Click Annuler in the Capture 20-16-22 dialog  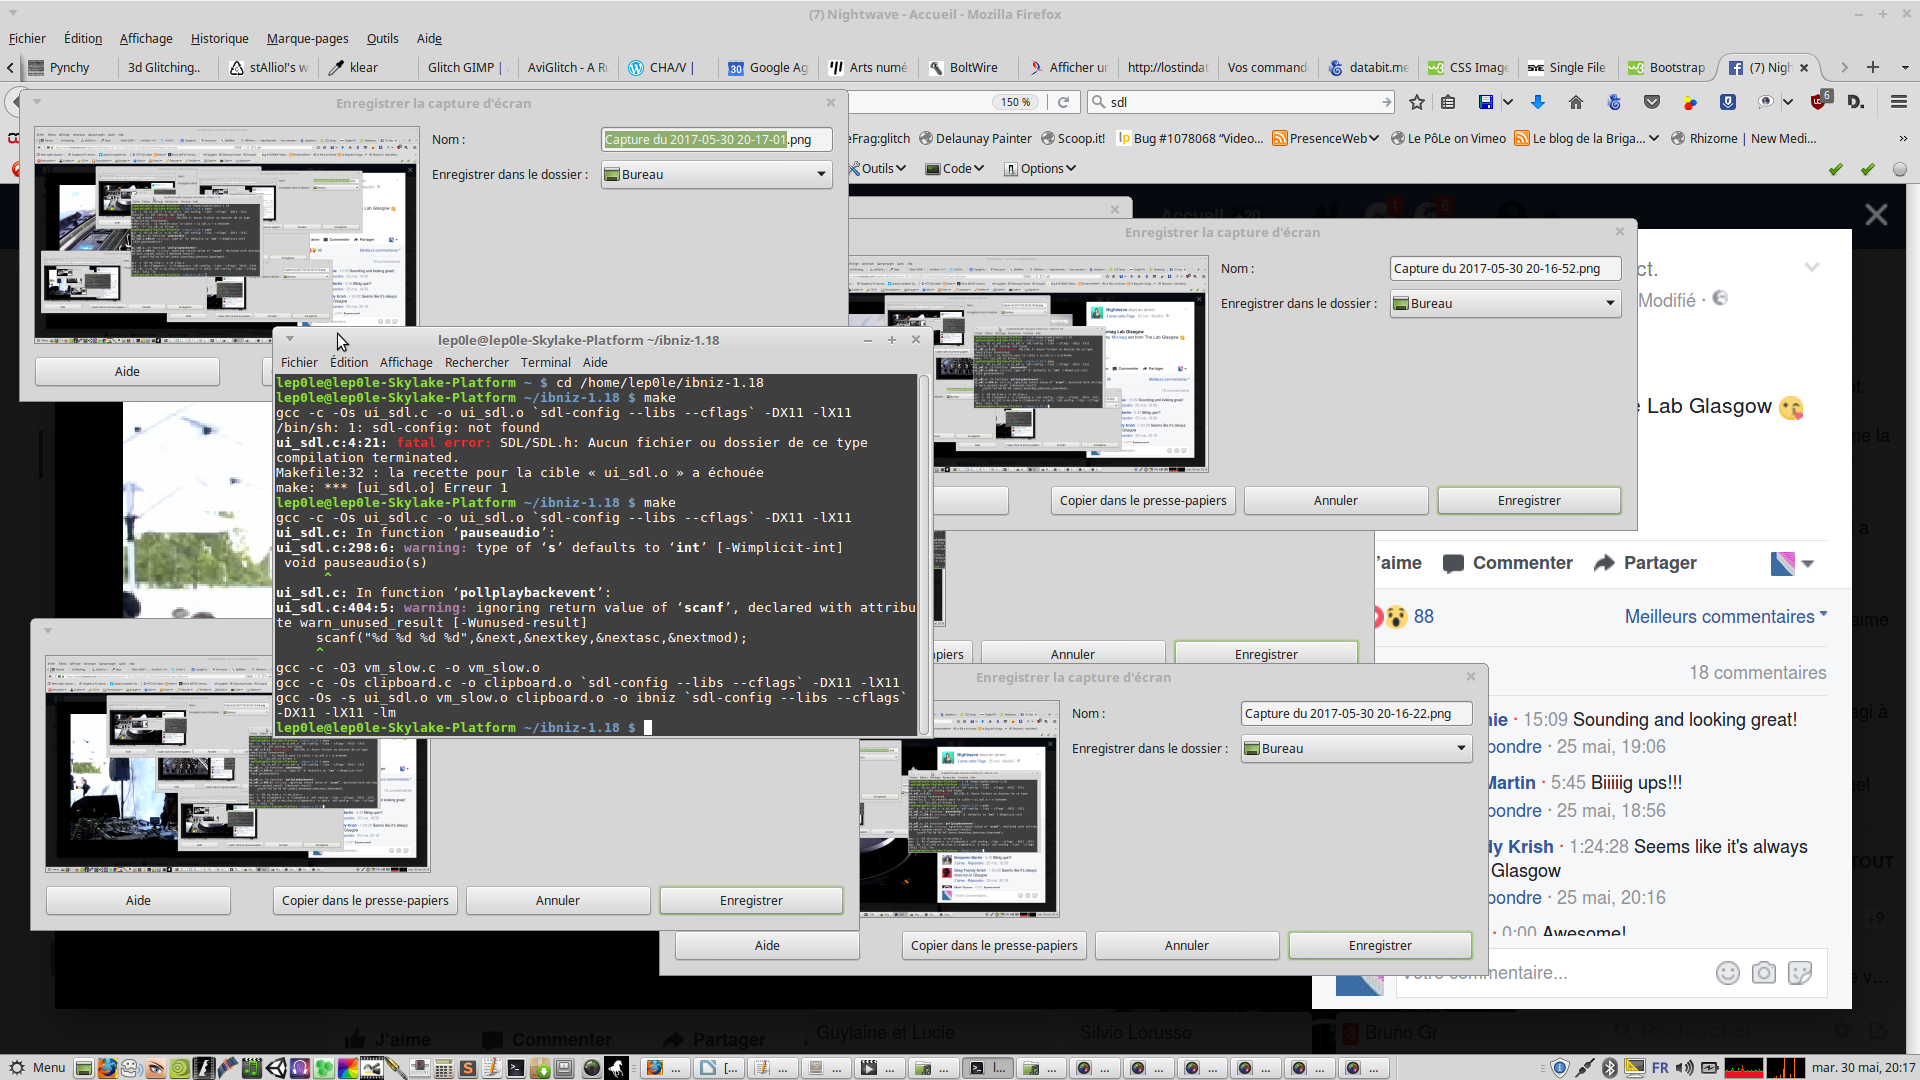1186,946
